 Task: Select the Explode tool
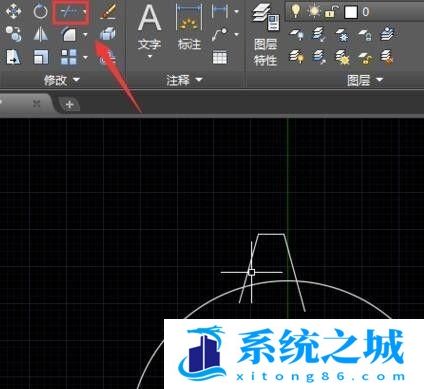108,34
